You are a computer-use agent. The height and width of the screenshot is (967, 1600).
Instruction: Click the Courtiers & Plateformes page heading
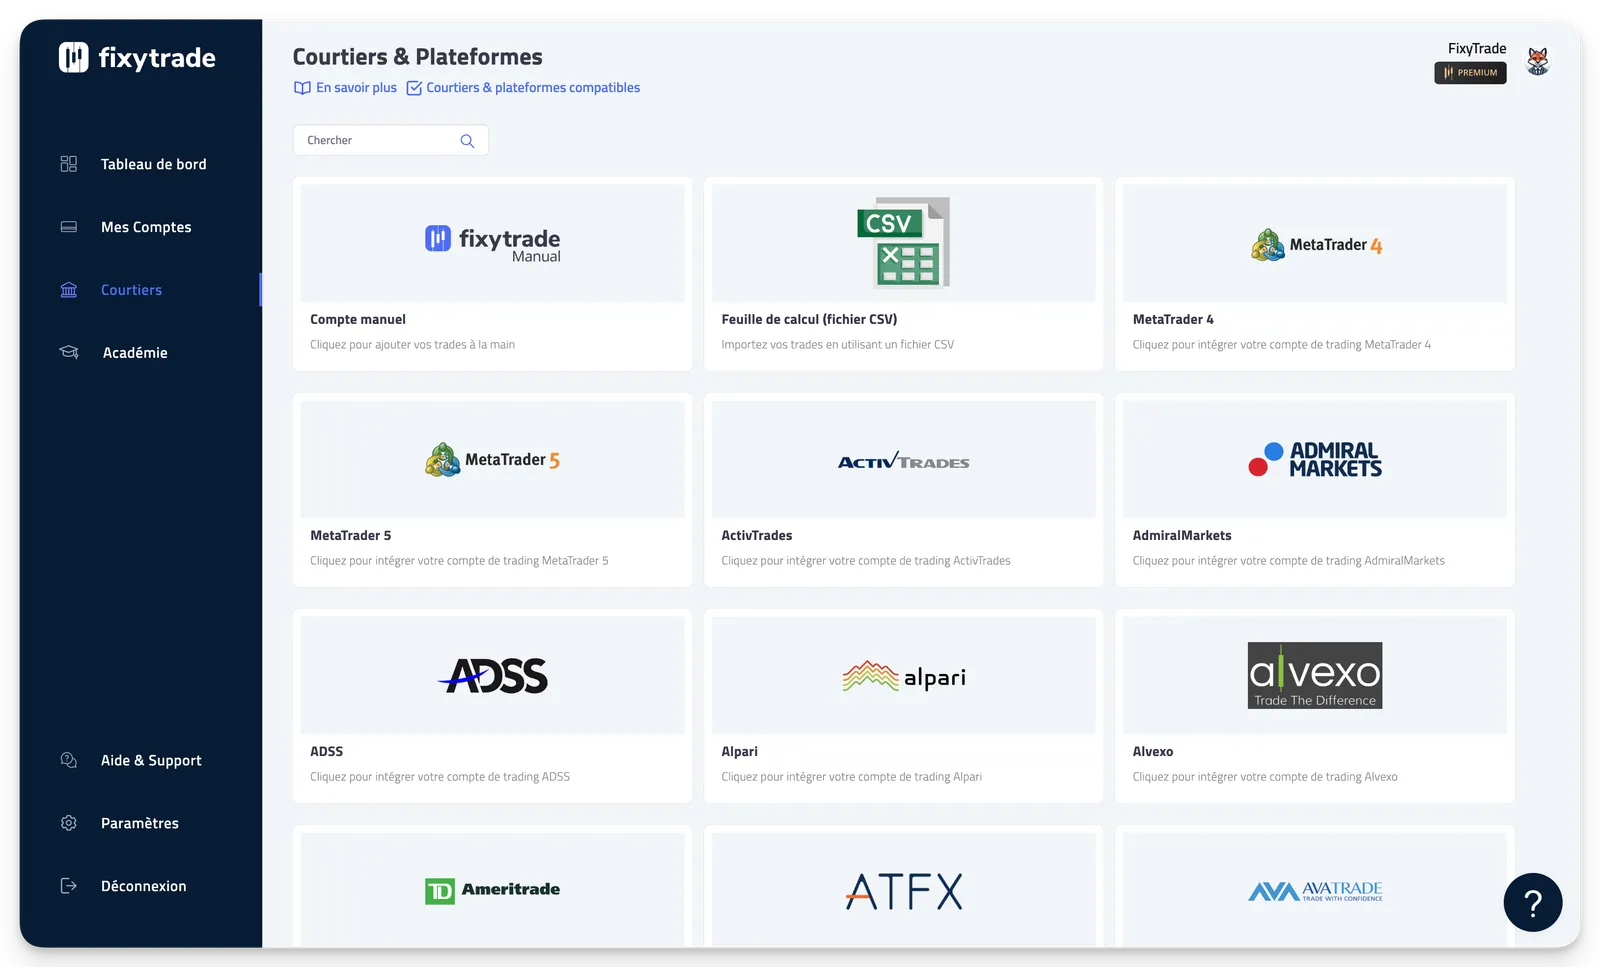418,57
